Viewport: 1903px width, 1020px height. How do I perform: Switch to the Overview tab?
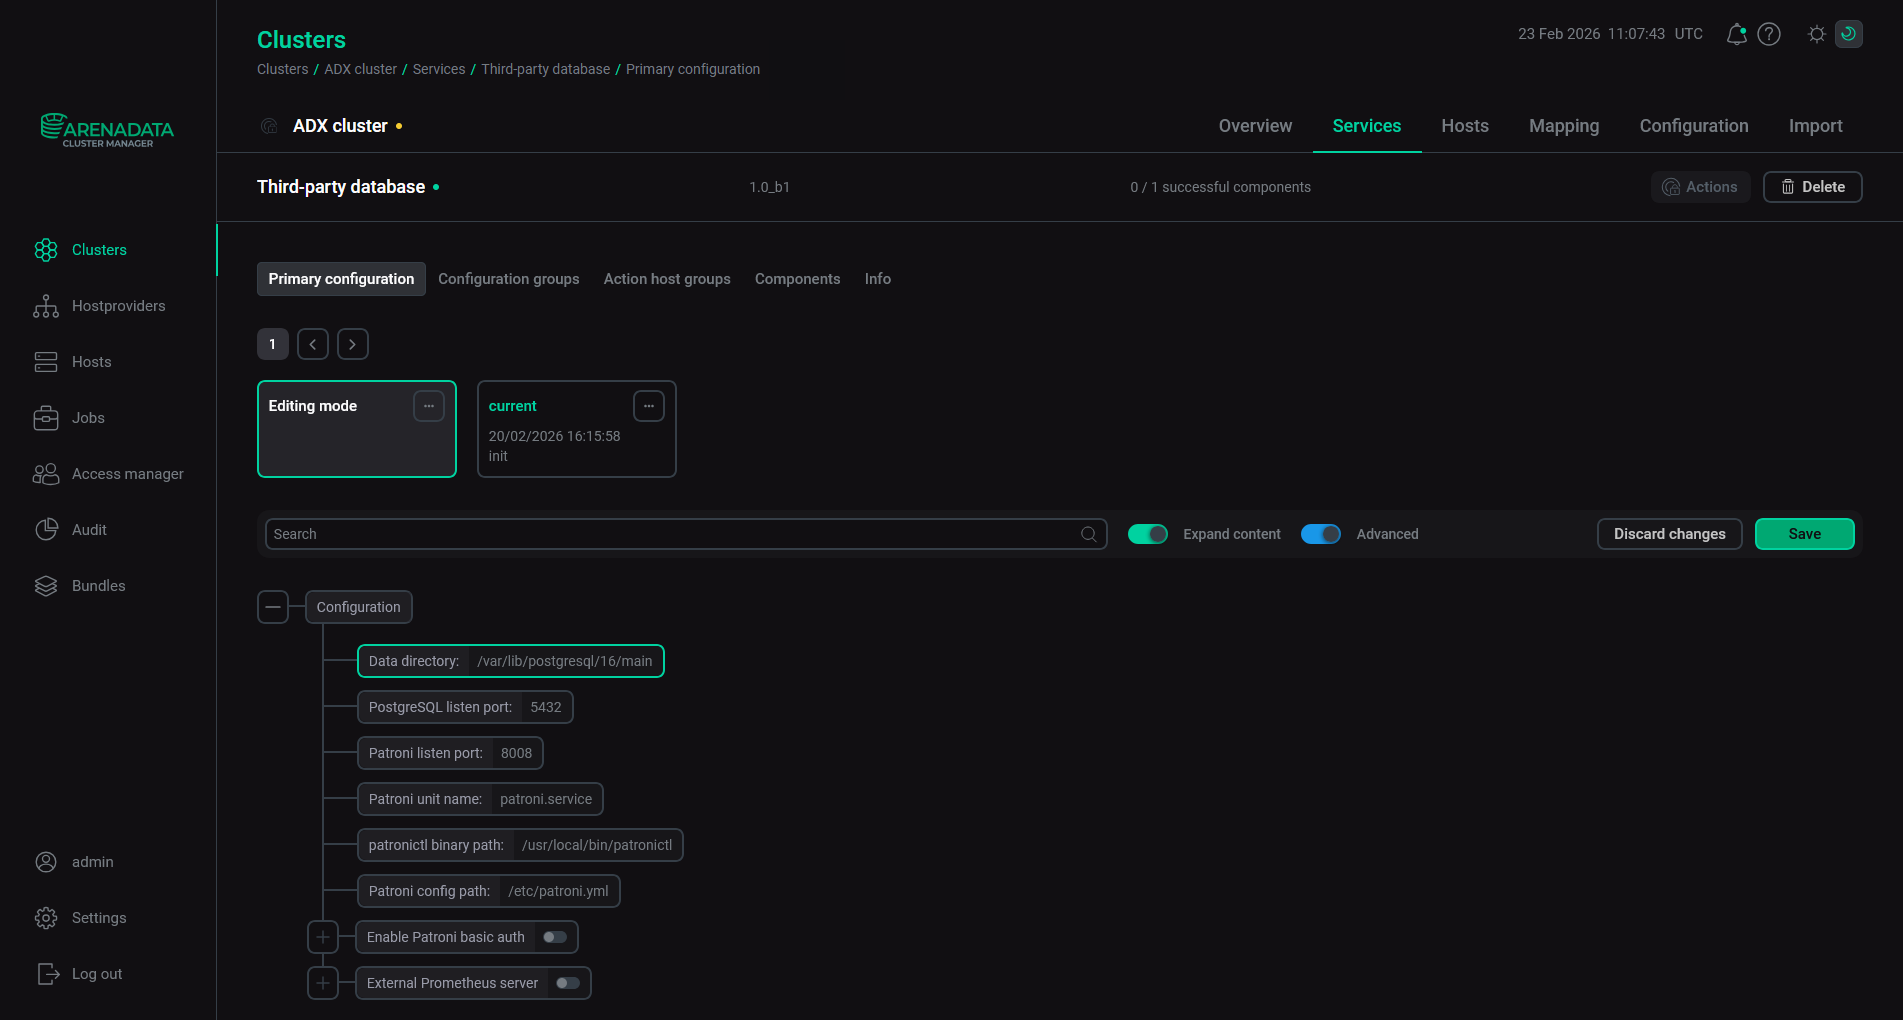coord(1255,126)
